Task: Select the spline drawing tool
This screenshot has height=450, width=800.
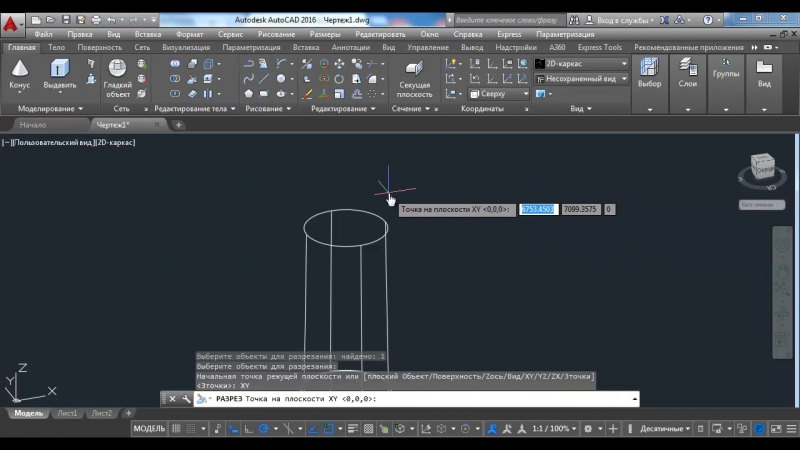Action: [248, 79]
